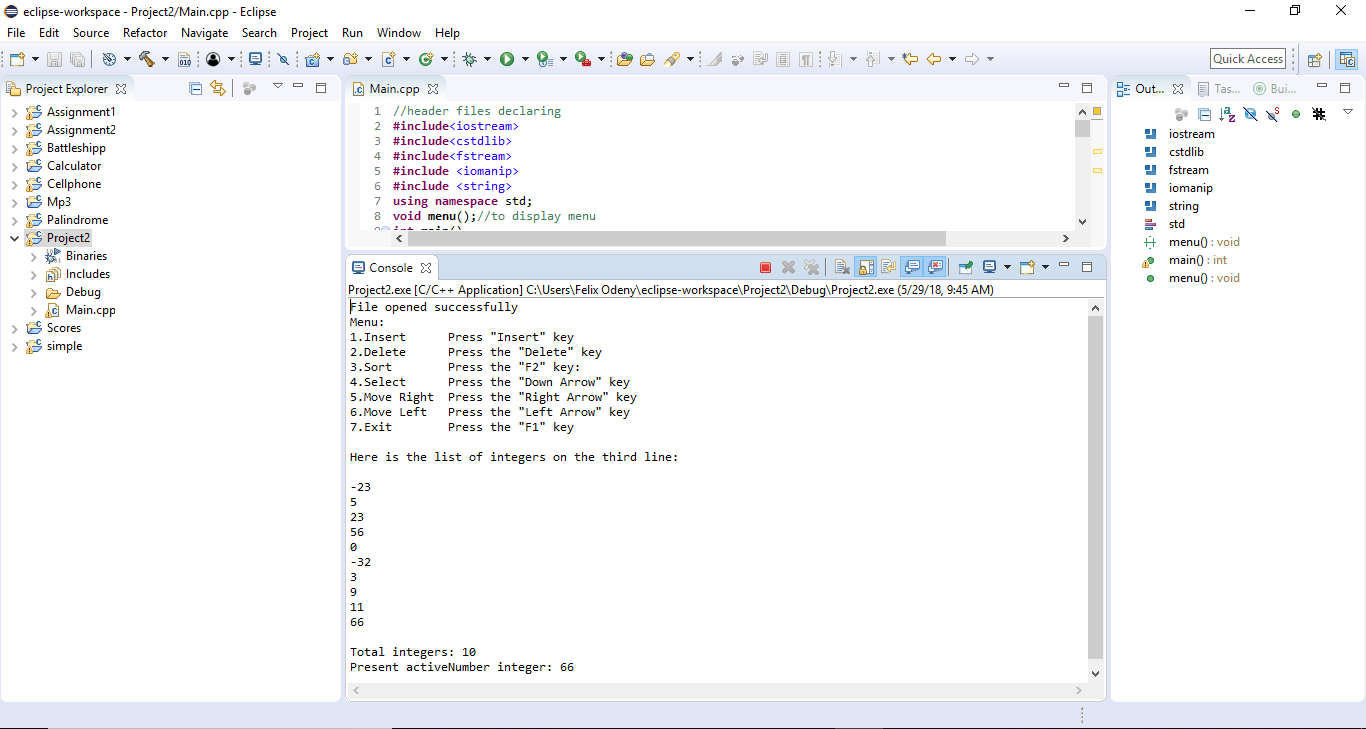1366x729 pixels.
Task: Click the New C/C++ Project icon
Action: [313, 59]
